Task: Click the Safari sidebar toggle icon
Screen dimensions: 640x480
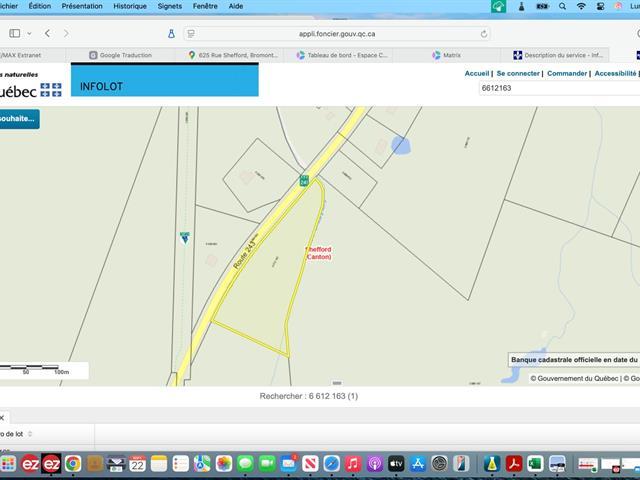Action: coord(14,33)
